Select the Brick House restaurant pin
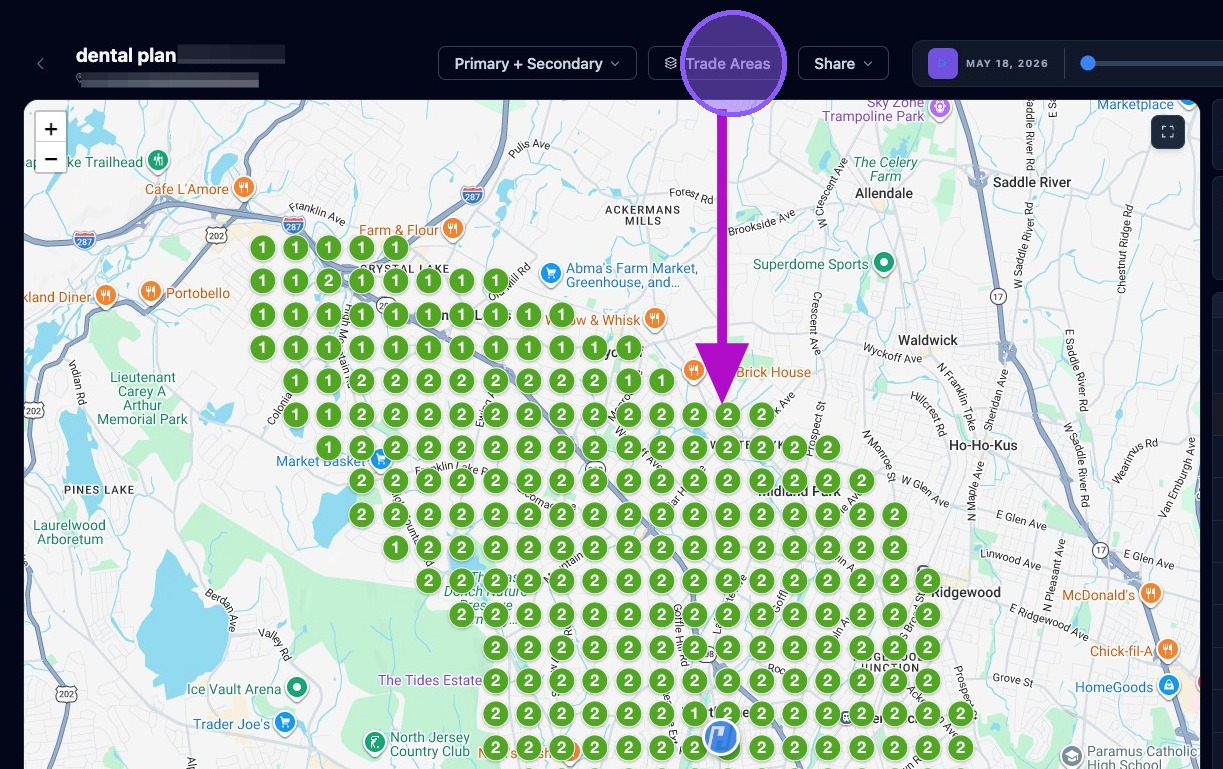 (x=693, y=371)
